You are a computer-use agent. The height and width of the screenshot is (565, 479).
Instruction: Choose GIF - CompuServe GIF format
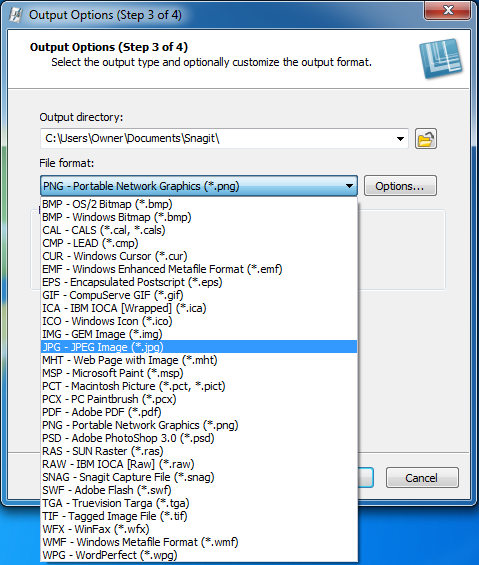(199, 295)
